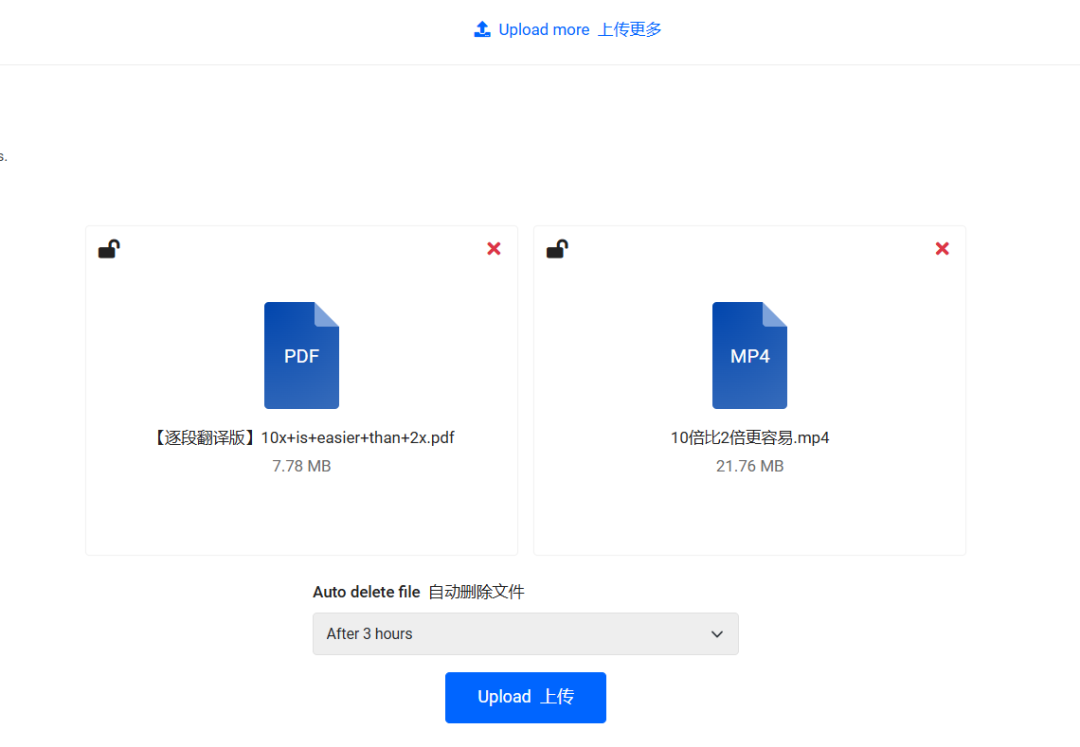The image size is (1080, 747).
Task: Click the Upload 上传 button
Action: 525,697
